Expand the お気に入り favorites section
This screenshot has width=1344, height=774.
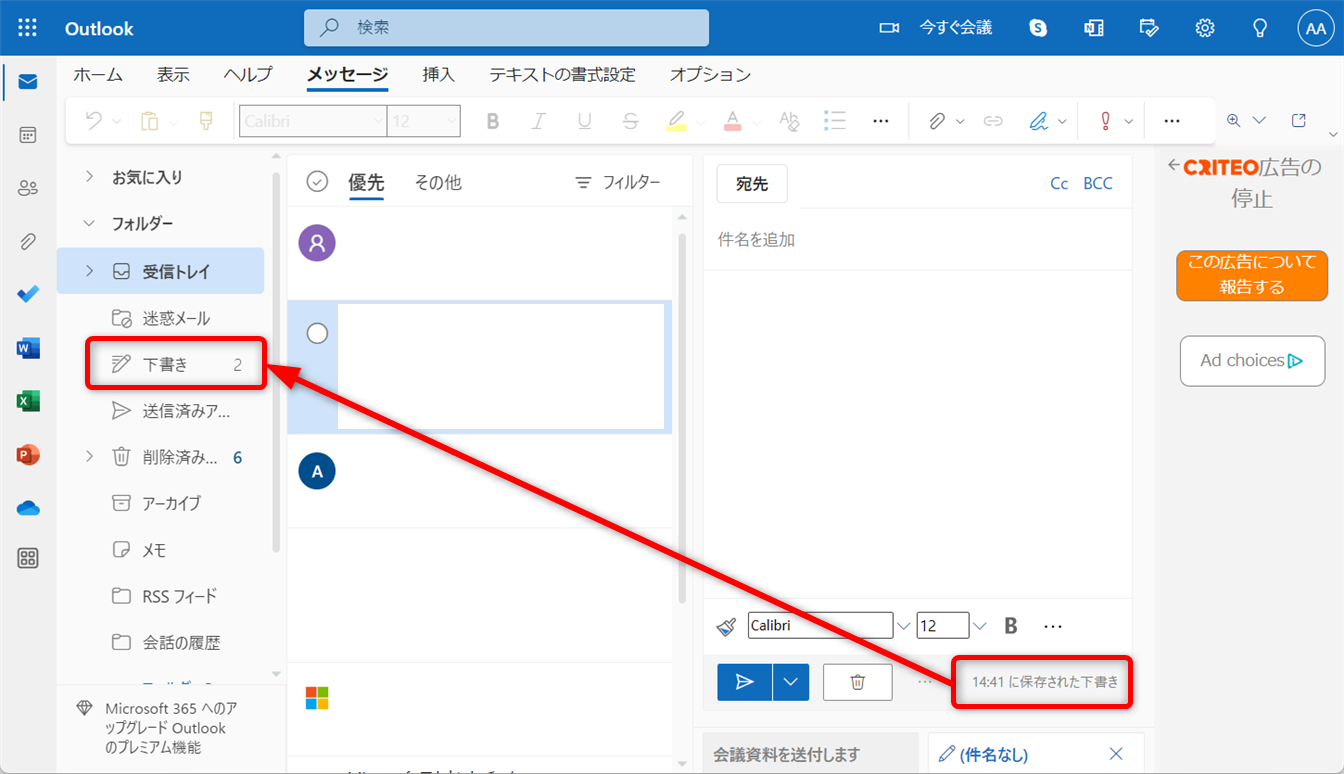pos(90,177)
